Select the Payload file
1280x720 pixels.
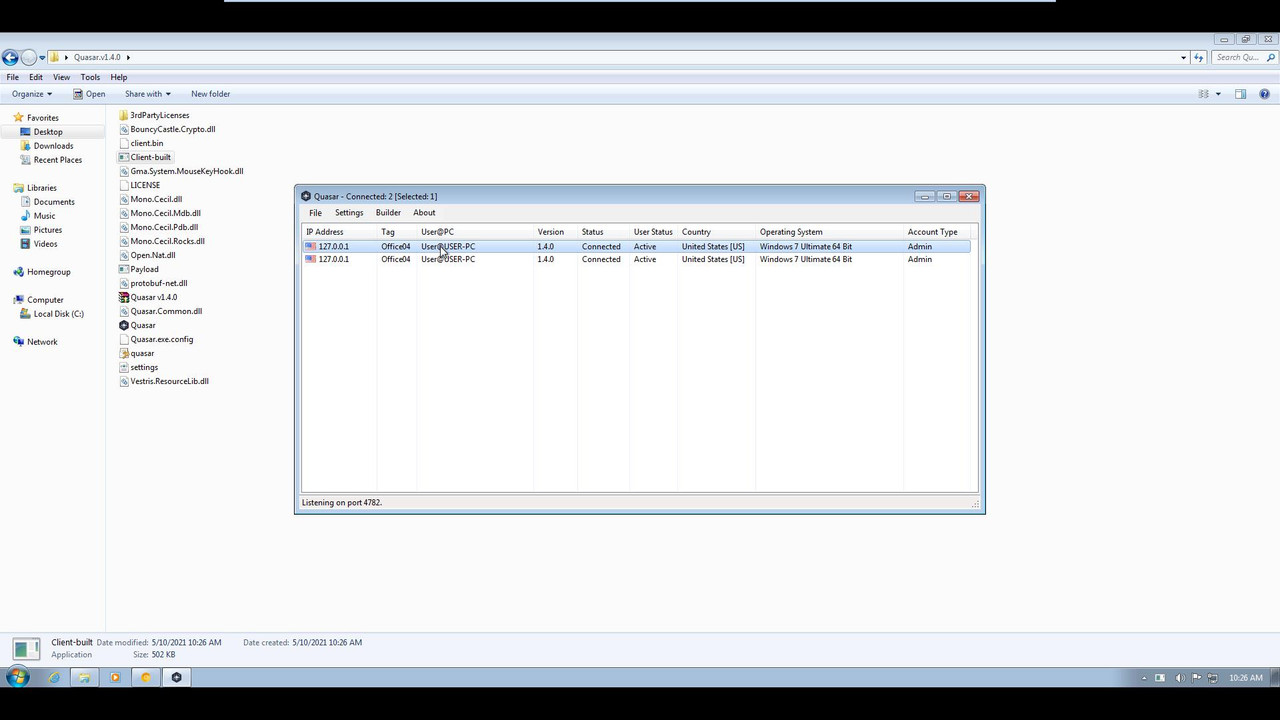138,269
